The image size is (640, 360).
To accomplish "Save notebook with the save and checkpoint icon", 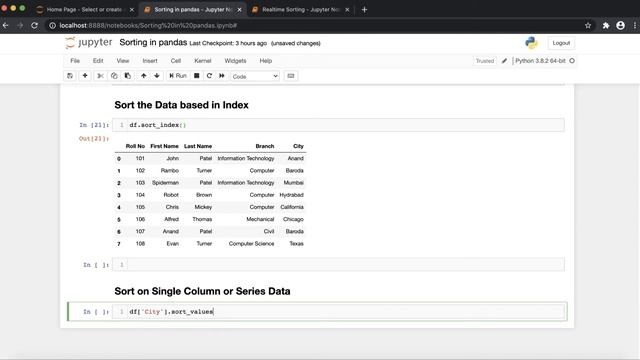I will pos(70,76).
